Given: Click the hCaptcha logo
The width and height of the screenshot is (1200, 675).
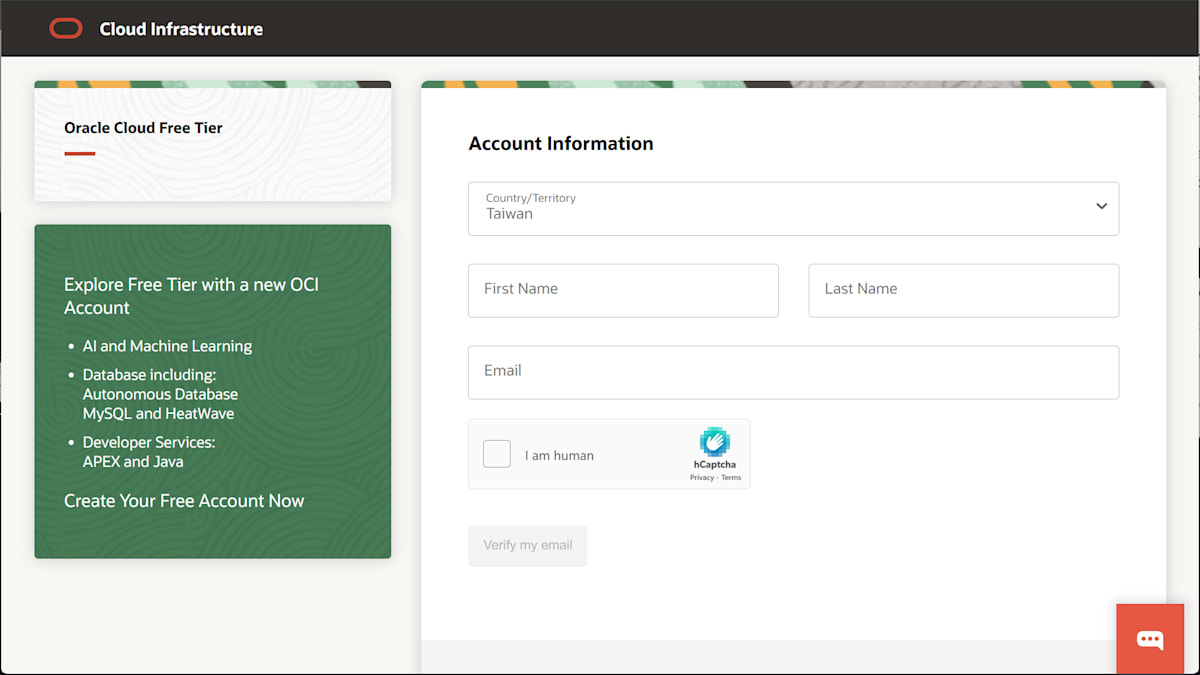Looking at the screenshot, I should 715,442.
